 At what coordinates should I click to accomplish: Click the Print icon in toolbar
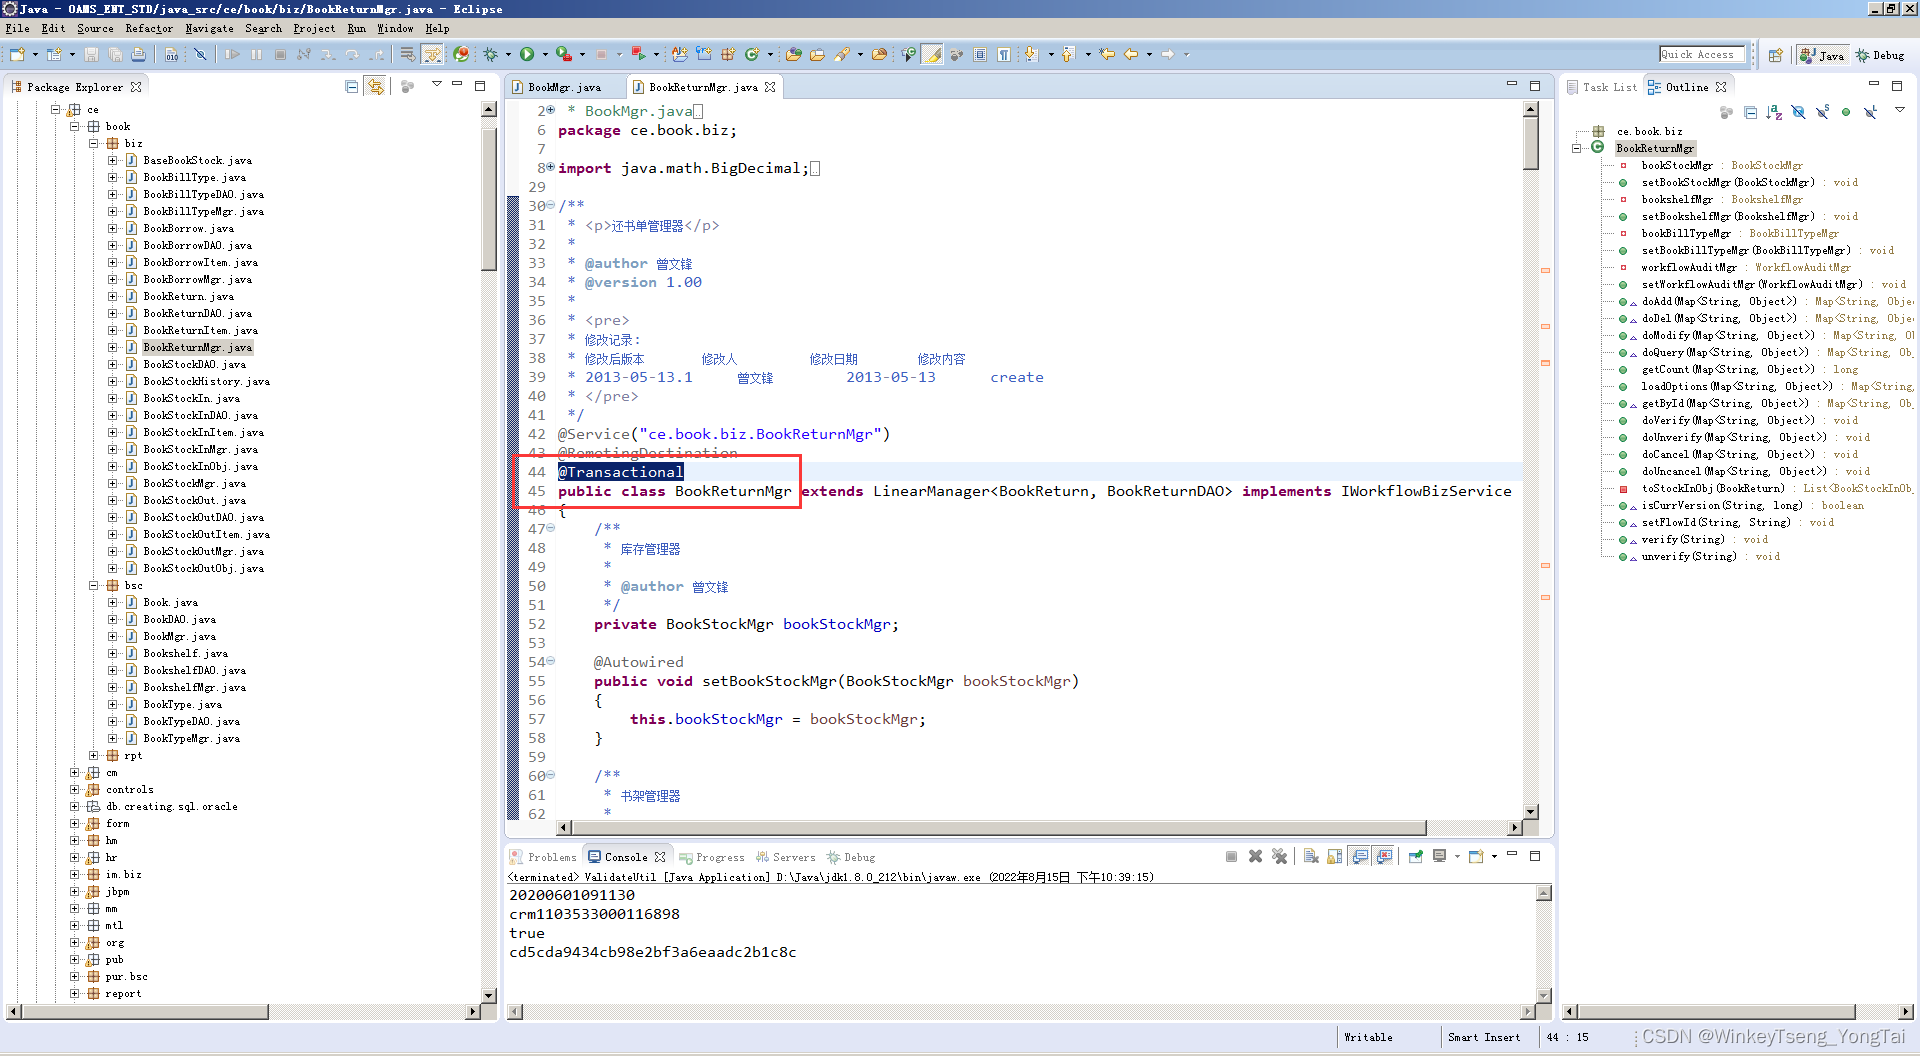(139, 55)
